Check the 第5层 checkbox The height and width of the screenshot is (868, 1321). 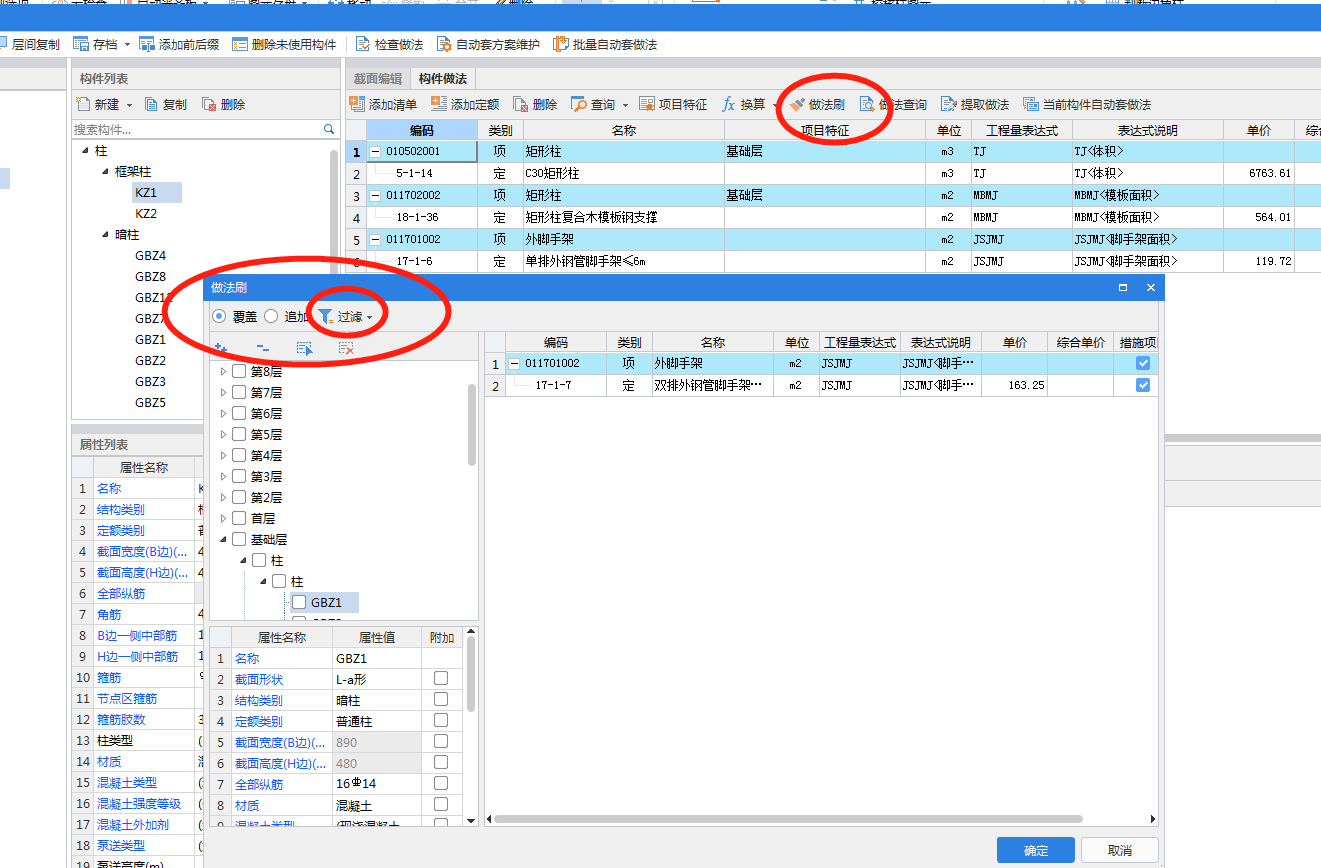click(x=239, y=434)
